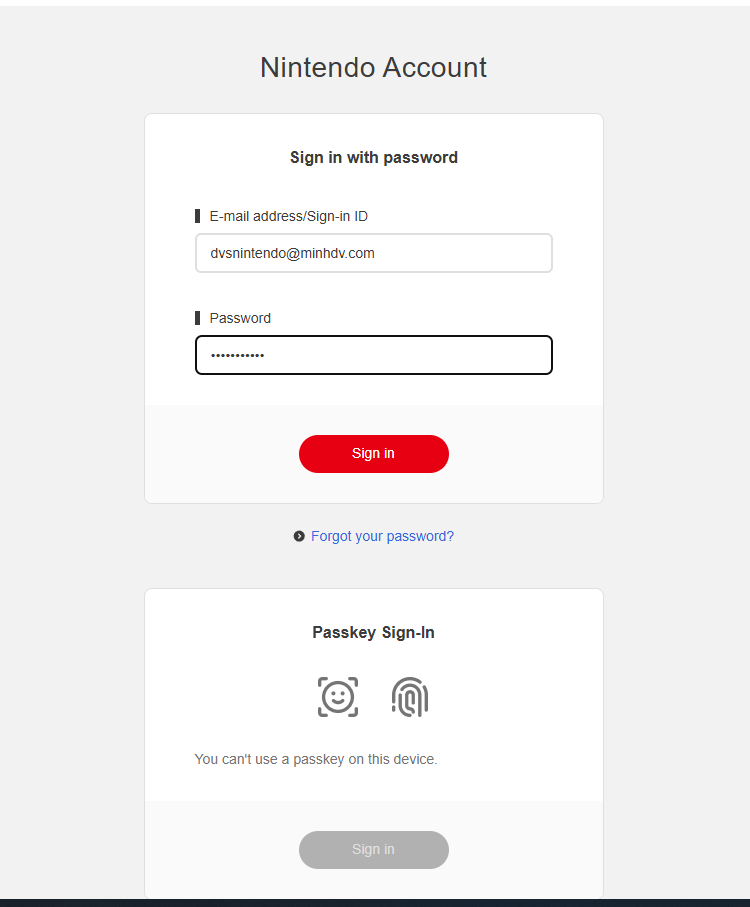
Task: Click the Sign in with password heading
Action: pos(373,157)
